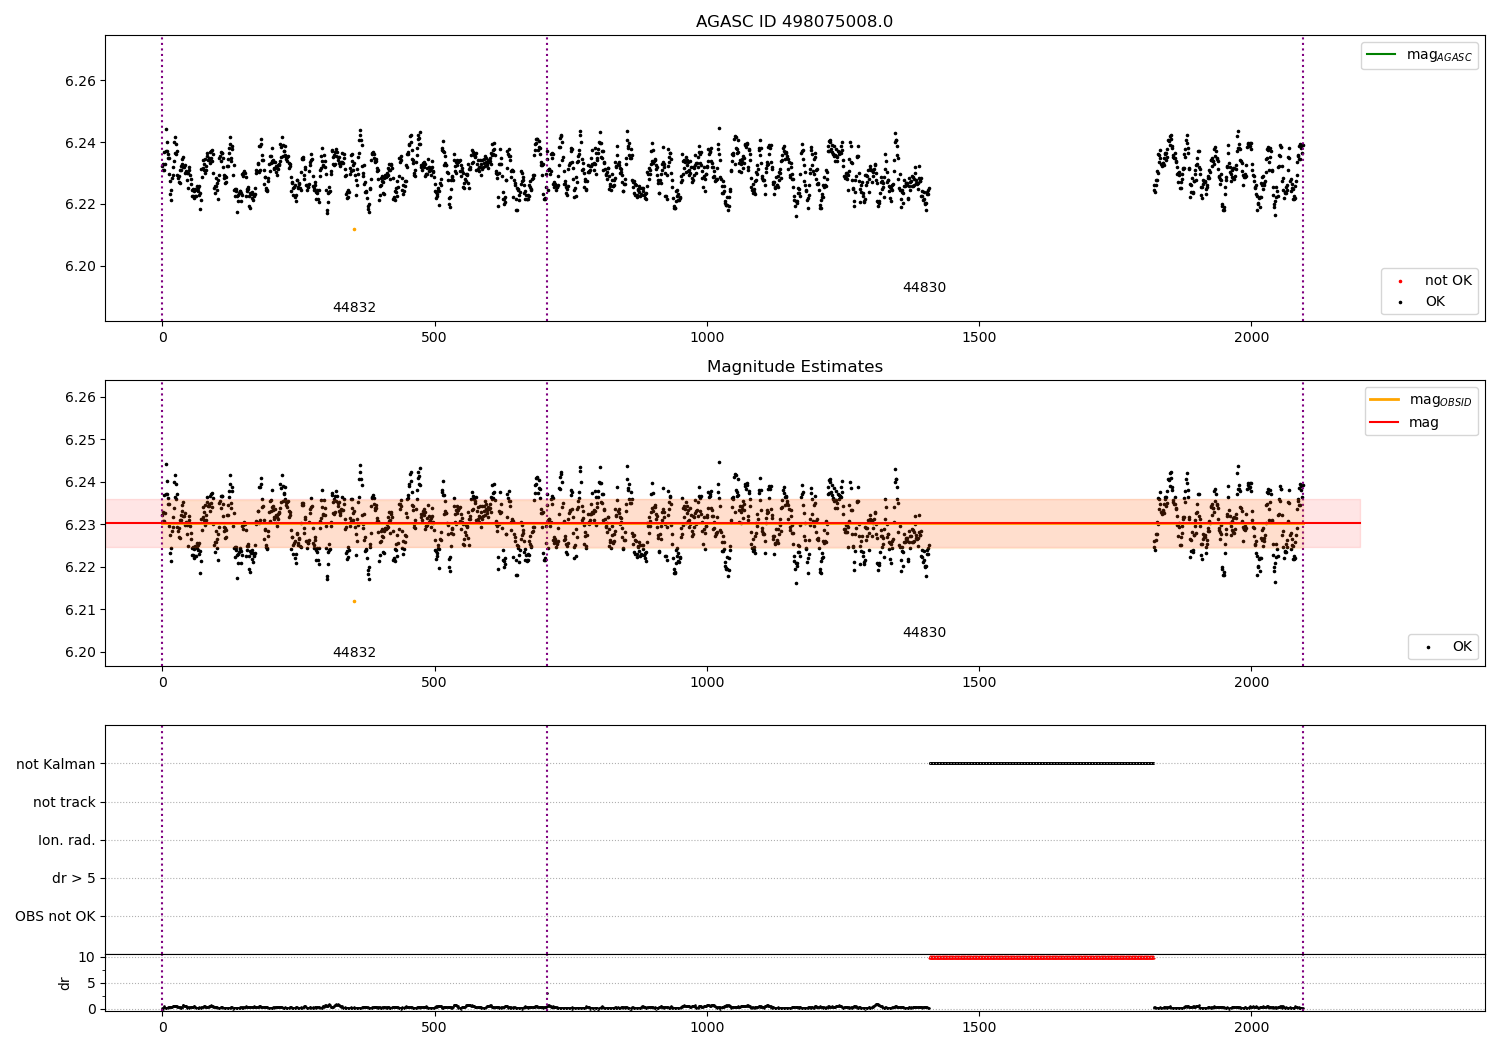Click the 'not Kalman' axis label
The width and height of the screenshot is (1500, 1050).
pyautogui.click(x=56, y=764)
